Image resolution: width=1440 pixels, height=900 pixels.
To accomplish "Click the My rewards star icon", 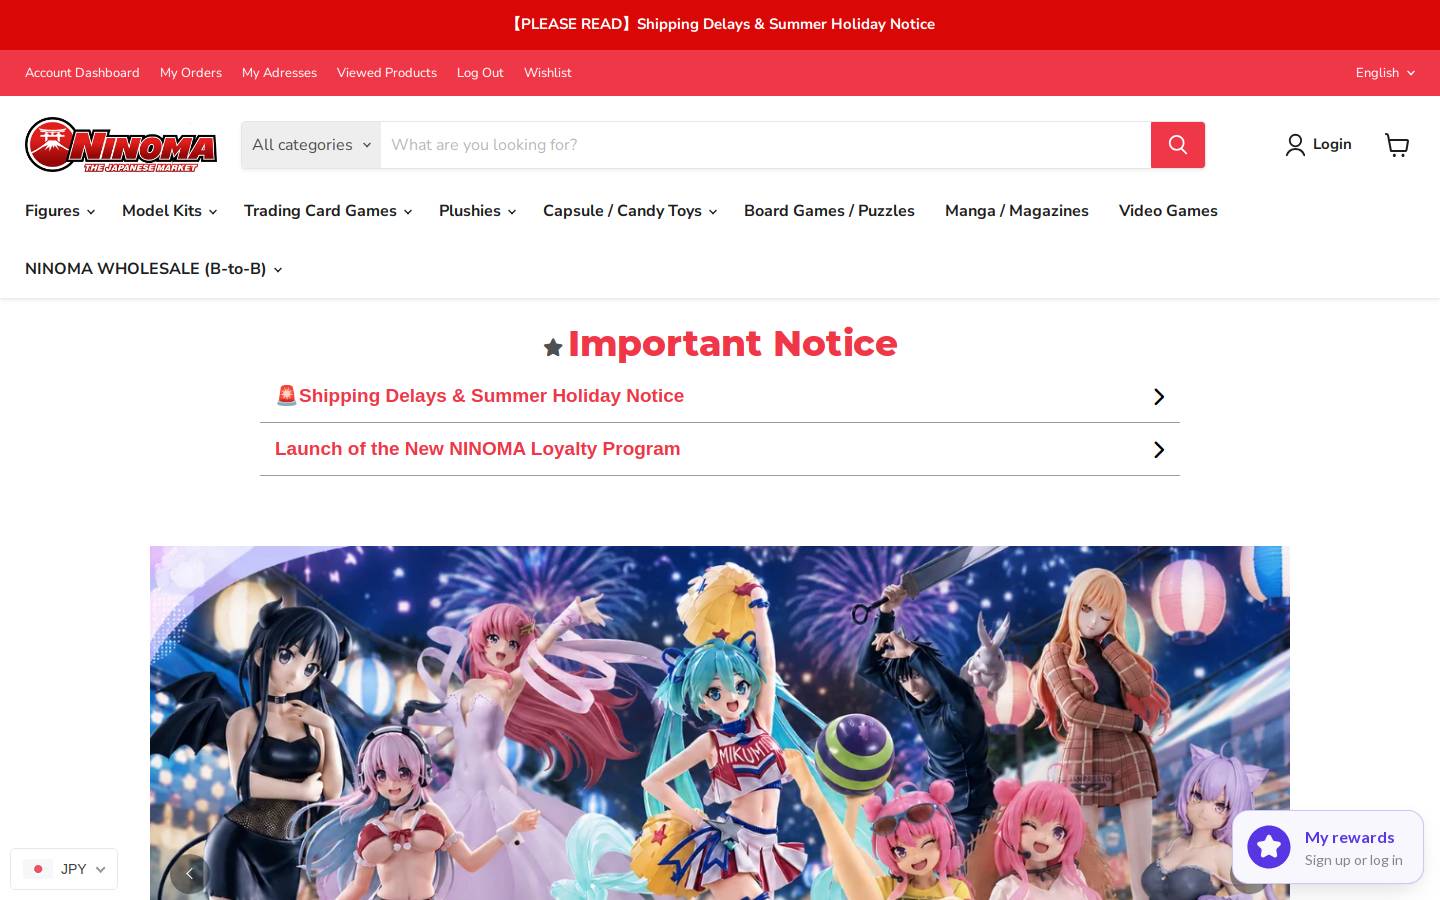I will (1268, 848).
